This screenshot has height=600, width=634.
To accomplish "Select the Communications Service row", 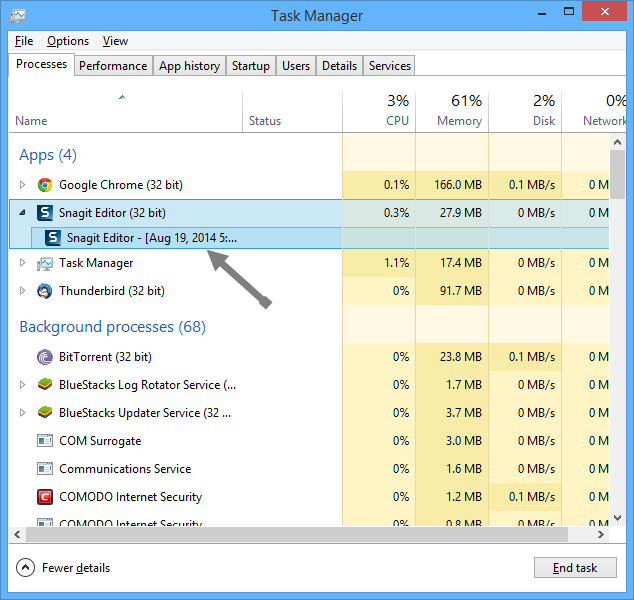I will (x=309, y=469).
